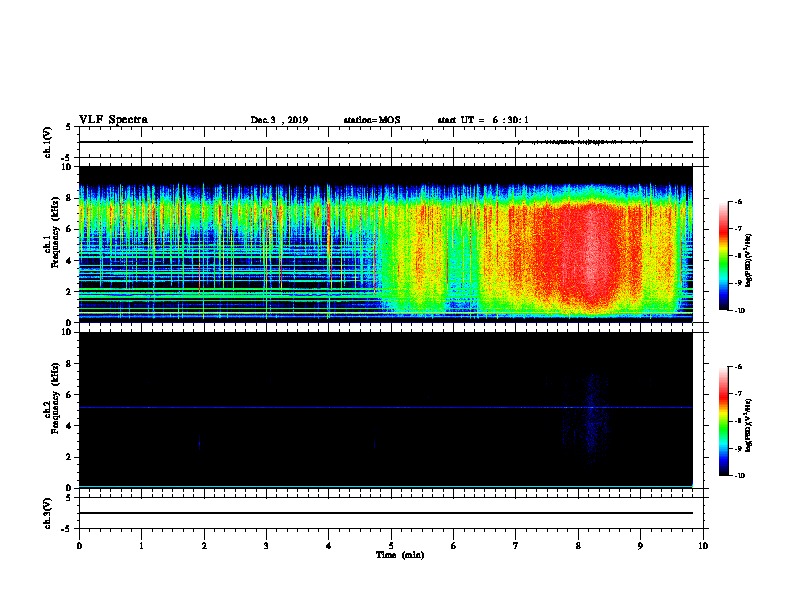Select the ch.2 spectrogram color bar

(723, 421)
